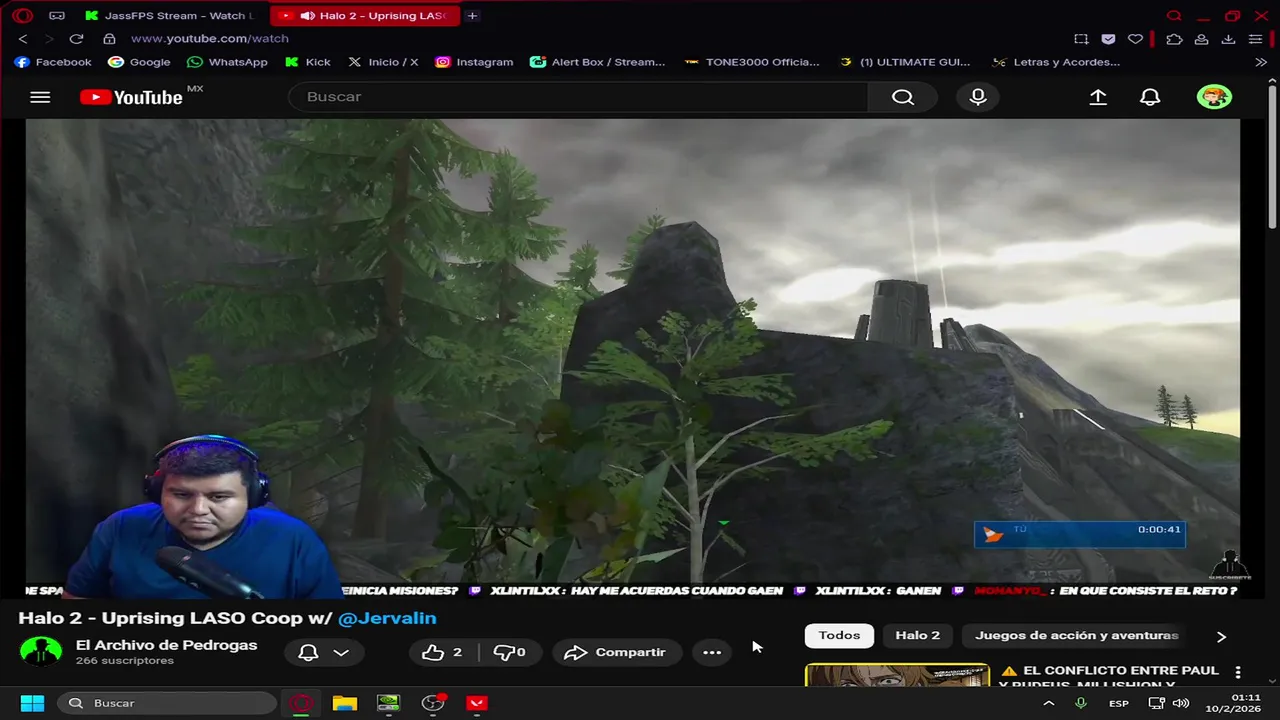The width and height of the screenshot is (1280, 720).
Task: Open the account avatar menu
Action: click(1214, 97)
